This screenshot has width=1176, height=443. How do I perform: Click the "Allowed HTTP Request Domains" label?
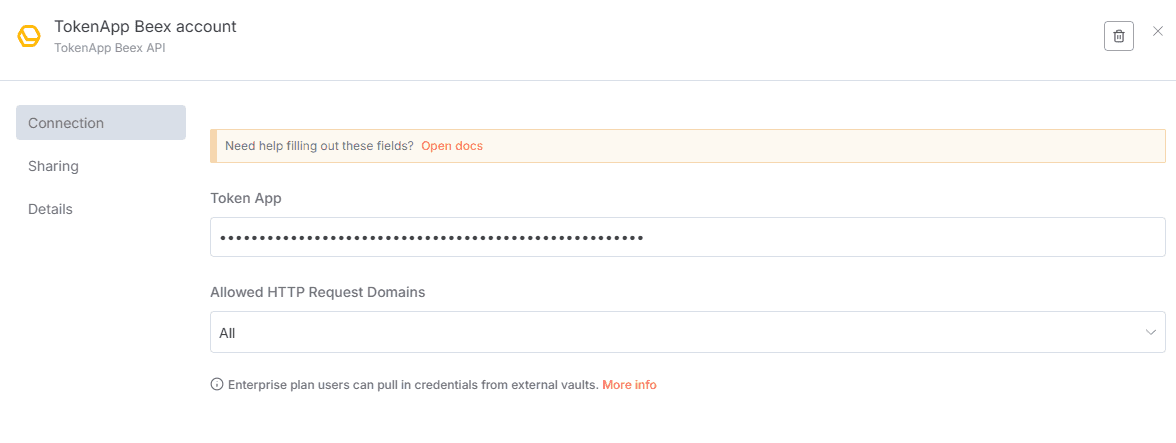point(317,292)
